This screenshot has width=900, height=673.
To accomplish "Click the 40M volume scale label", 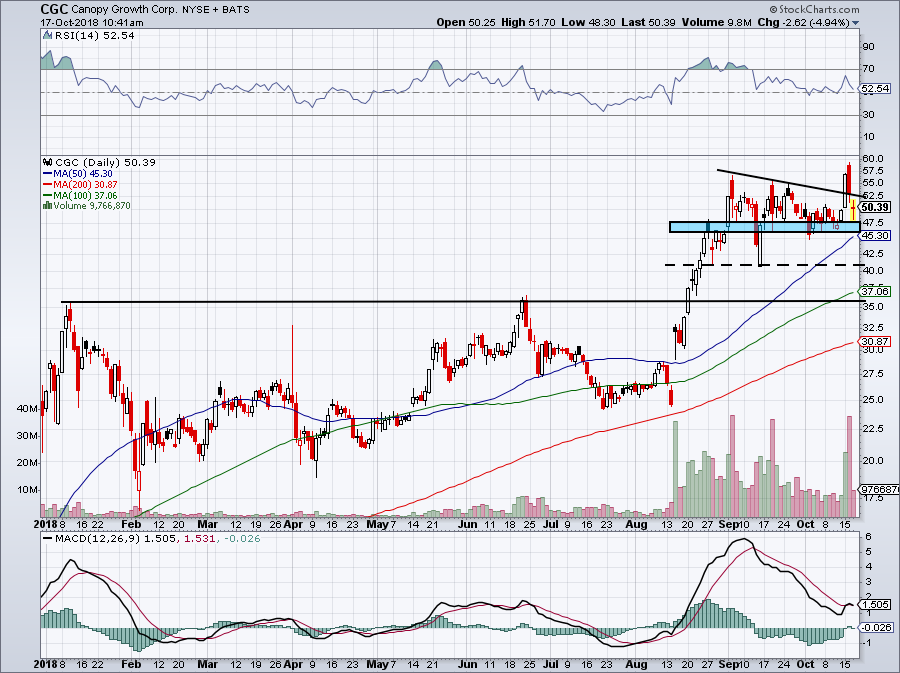I will pyautogui.click(x=27, y=409).
